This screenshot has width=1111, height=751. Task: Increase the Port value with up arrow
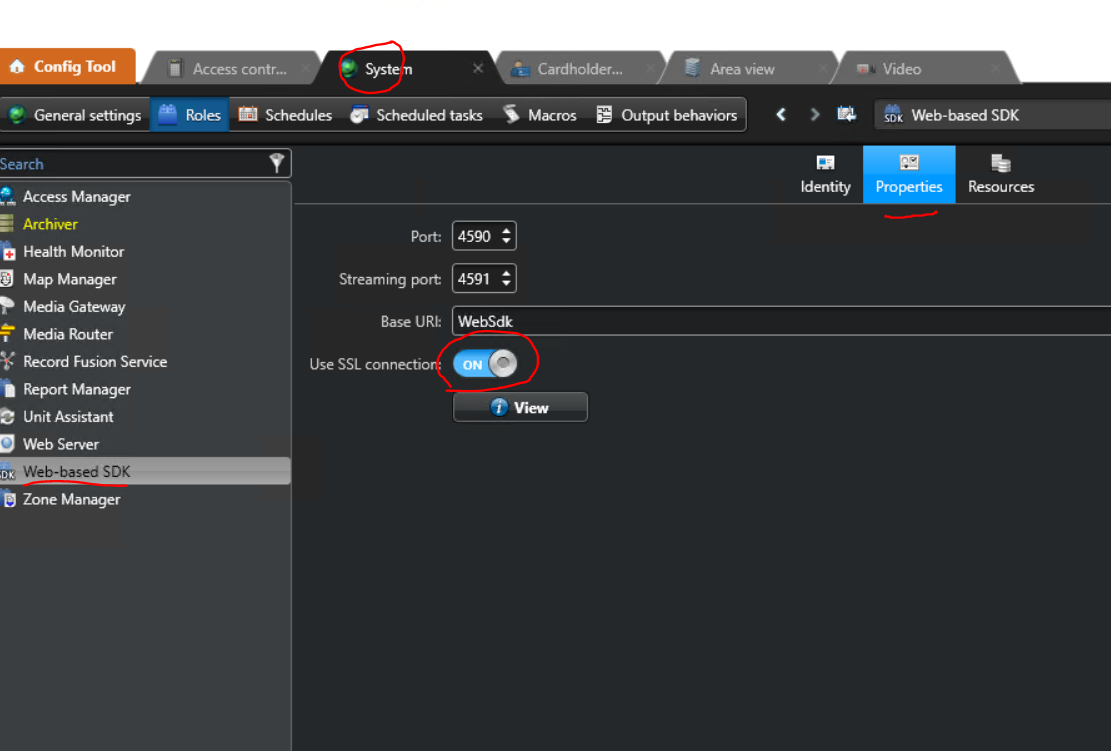point(506,232)
